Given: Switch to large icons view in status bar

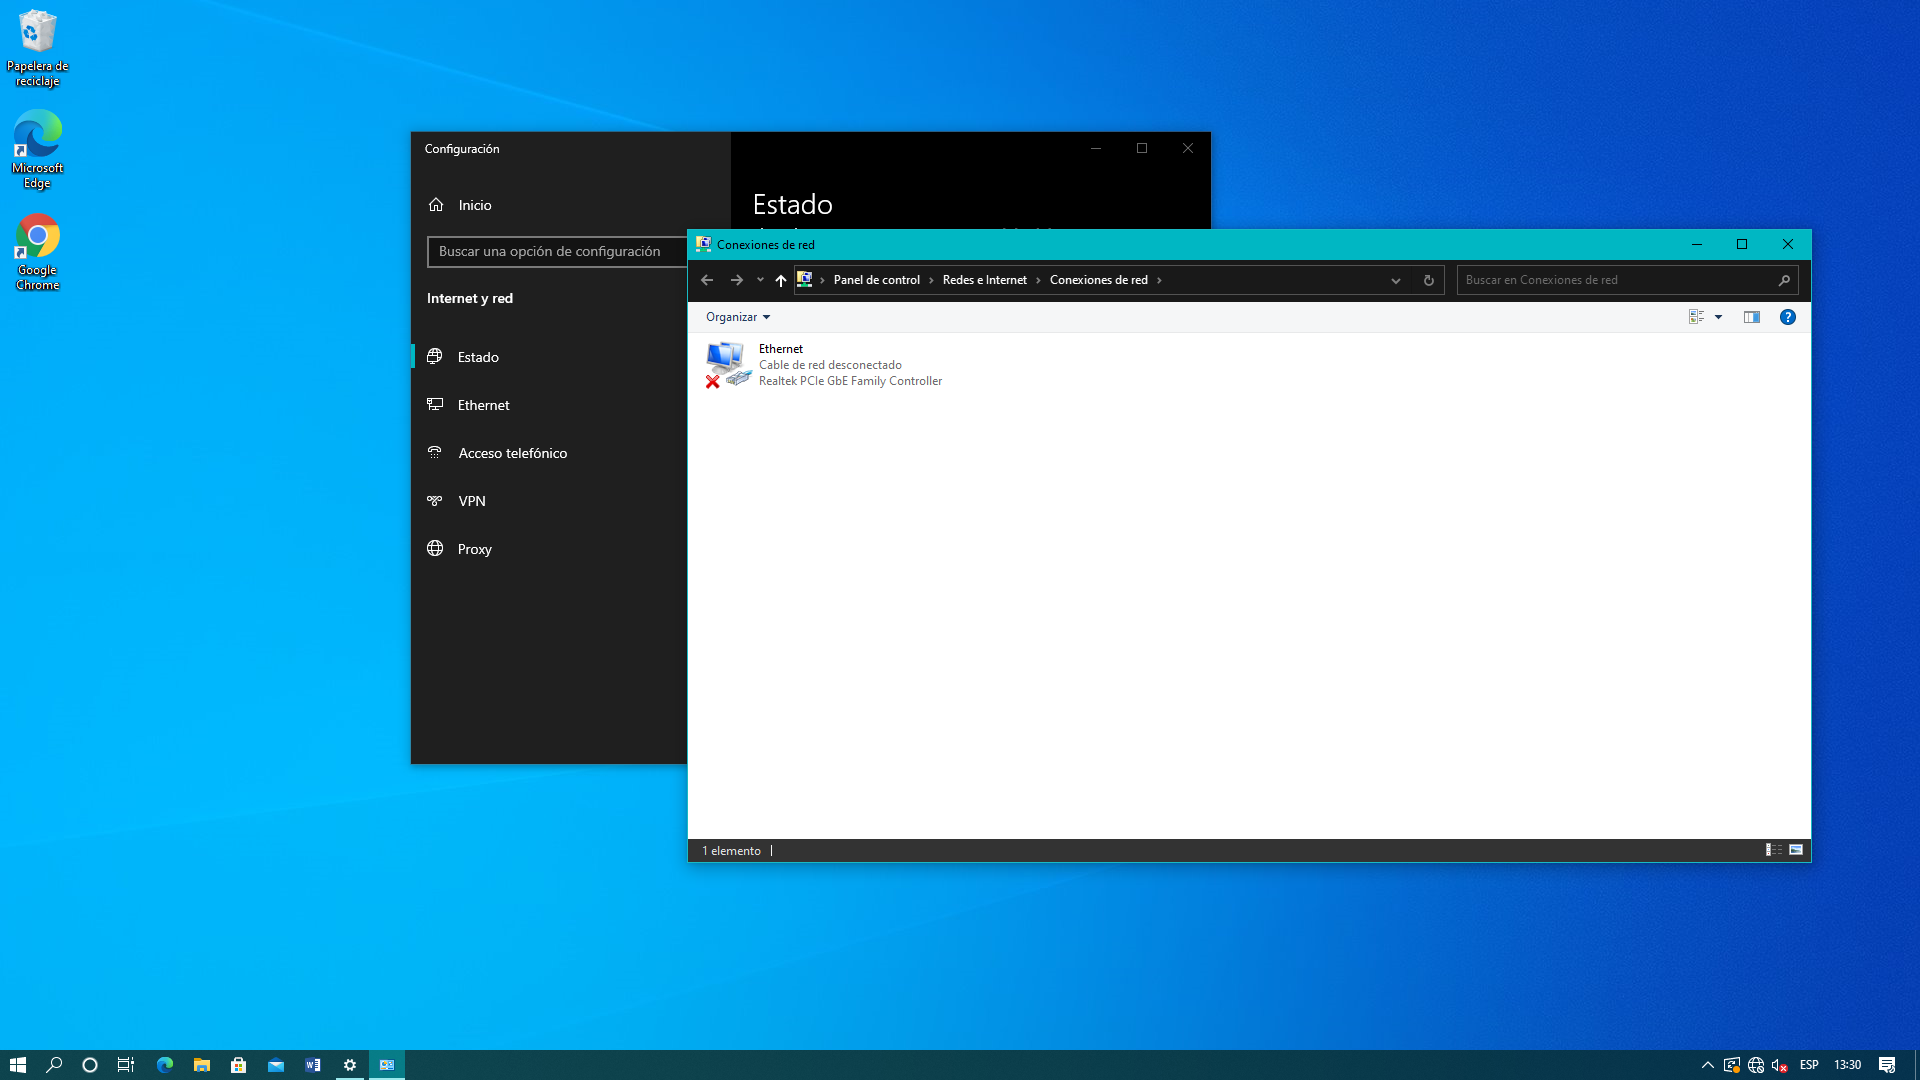Looking at the screenshot, I should coord(1796,850).
